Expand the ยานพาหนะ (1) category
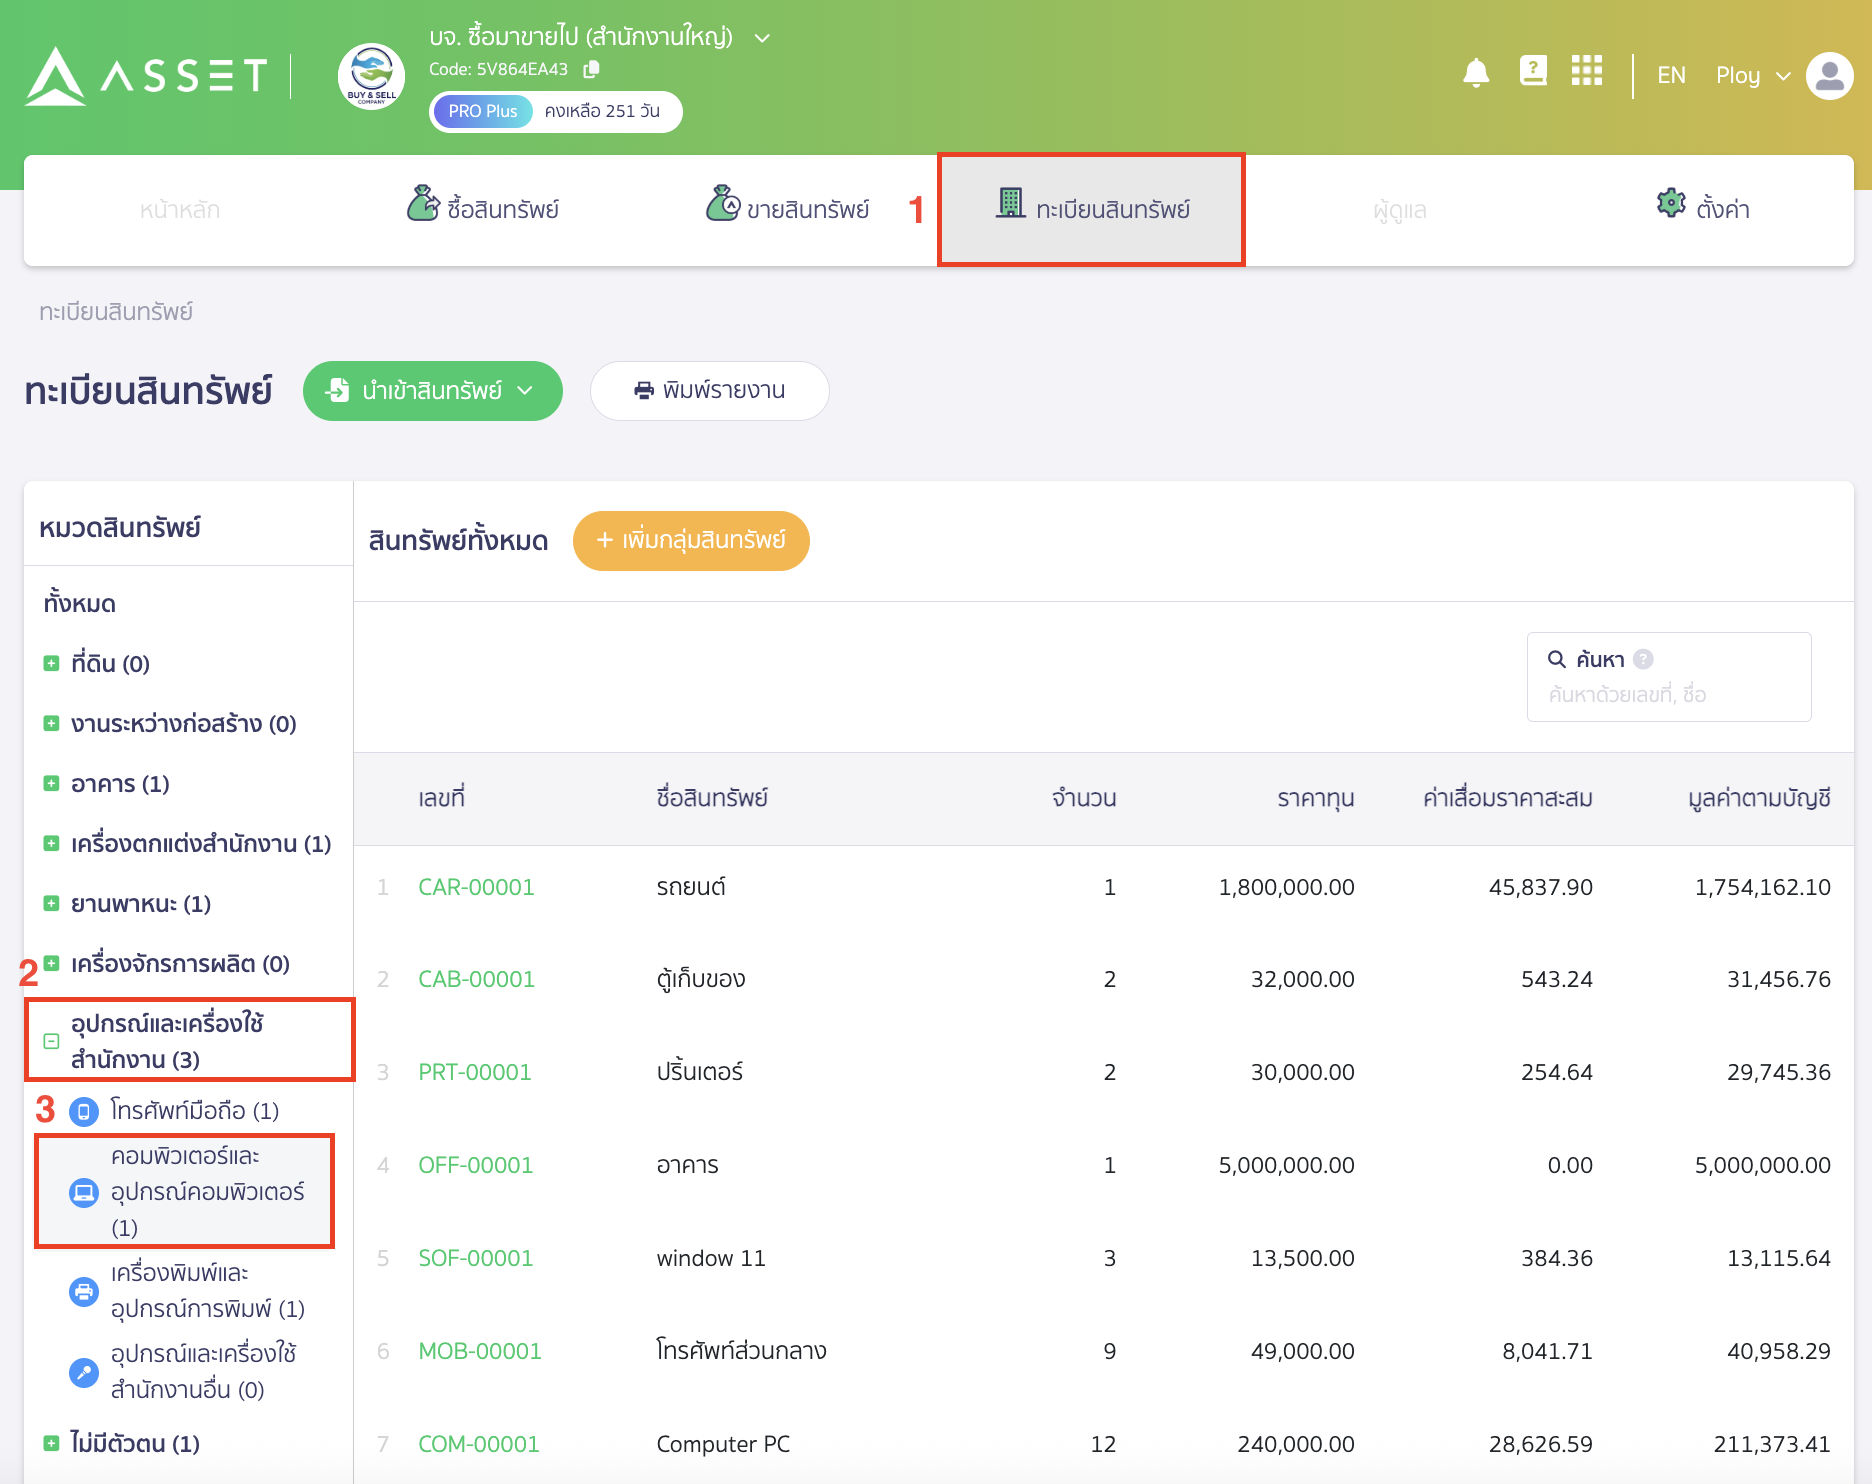 point(51,904)
